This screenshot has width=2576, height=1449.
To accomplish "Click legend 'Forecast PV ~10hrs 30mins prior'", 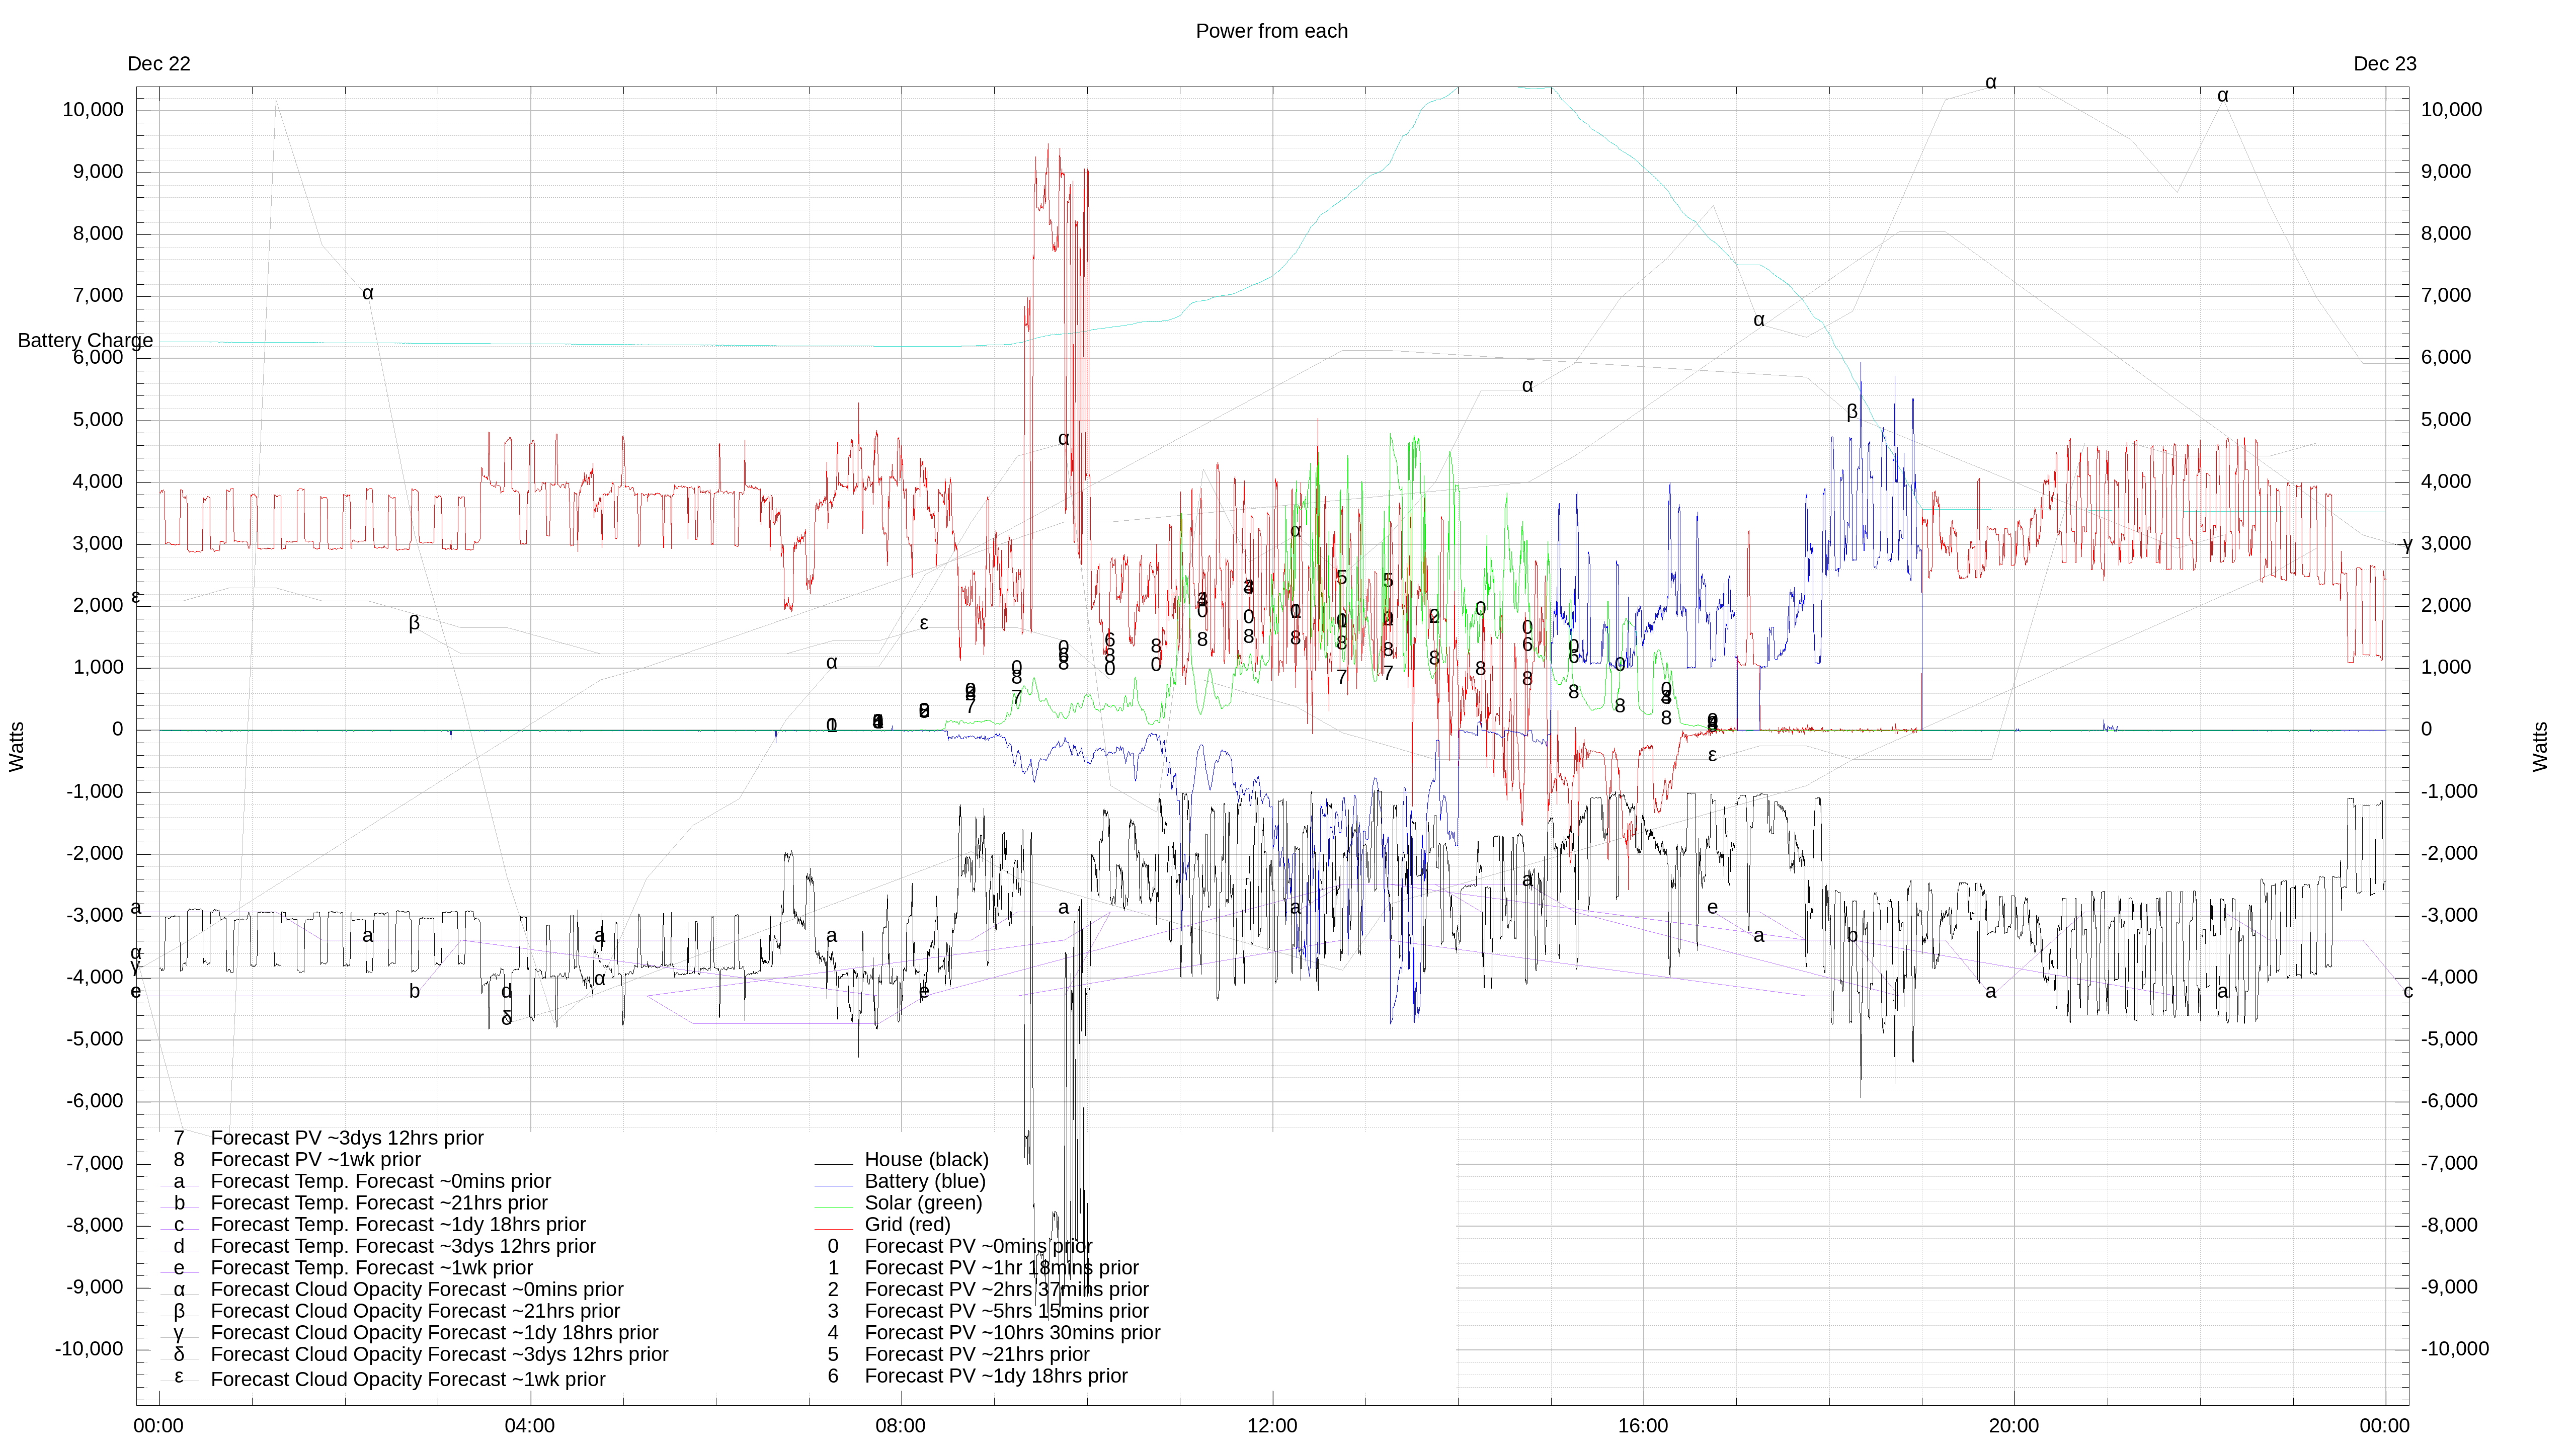I will 1012,1333.
